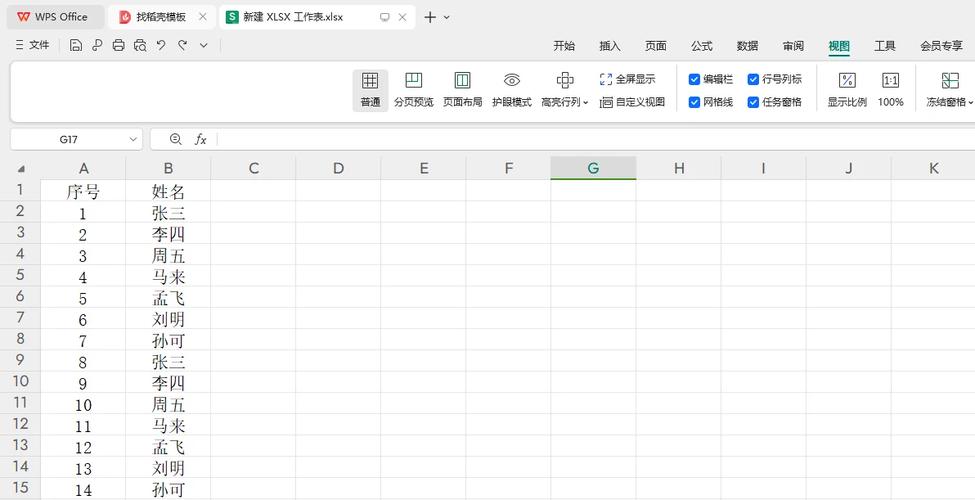Select cell A15 containing 14

(83, 488)
